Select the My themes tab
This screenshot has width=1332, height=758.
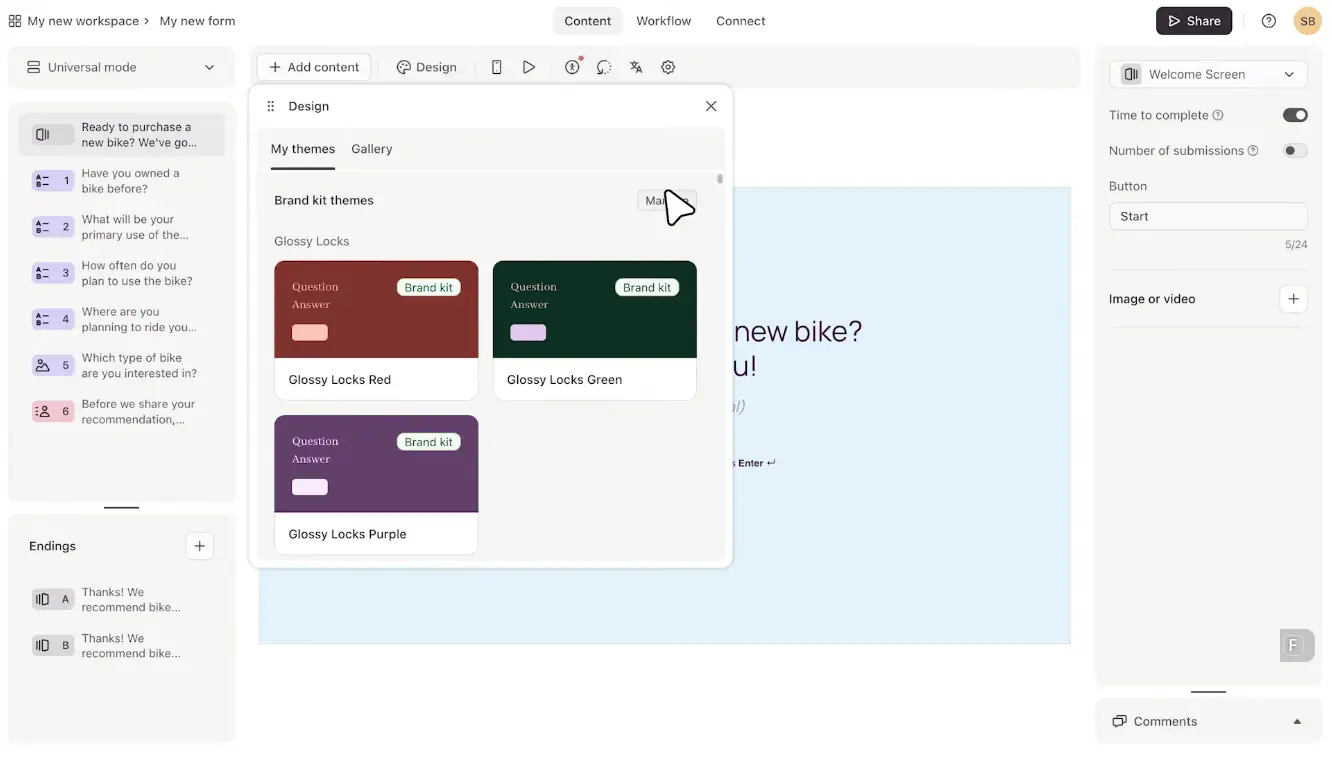(x=303, y=149)
